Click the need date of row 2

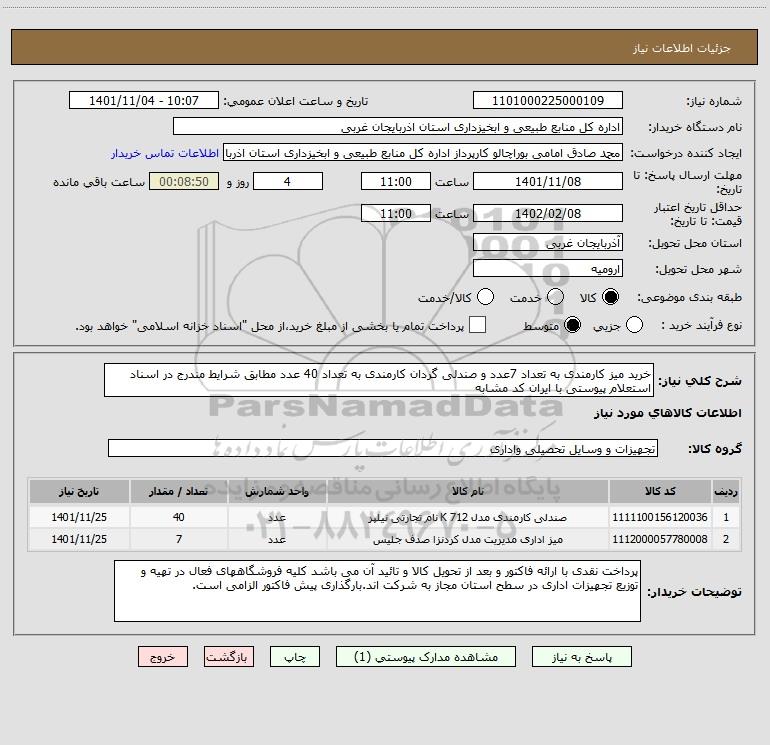coord(79,539)
